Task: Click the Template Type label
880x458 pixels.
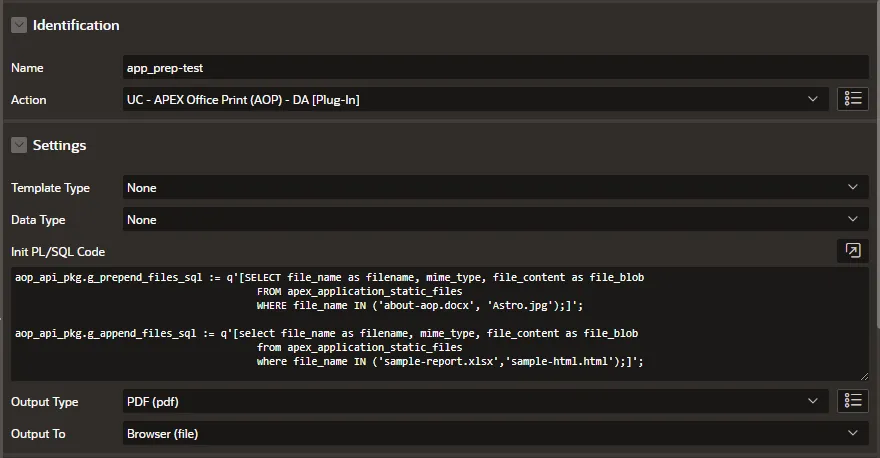Action: pyautogui.click(x=51, y=188)
